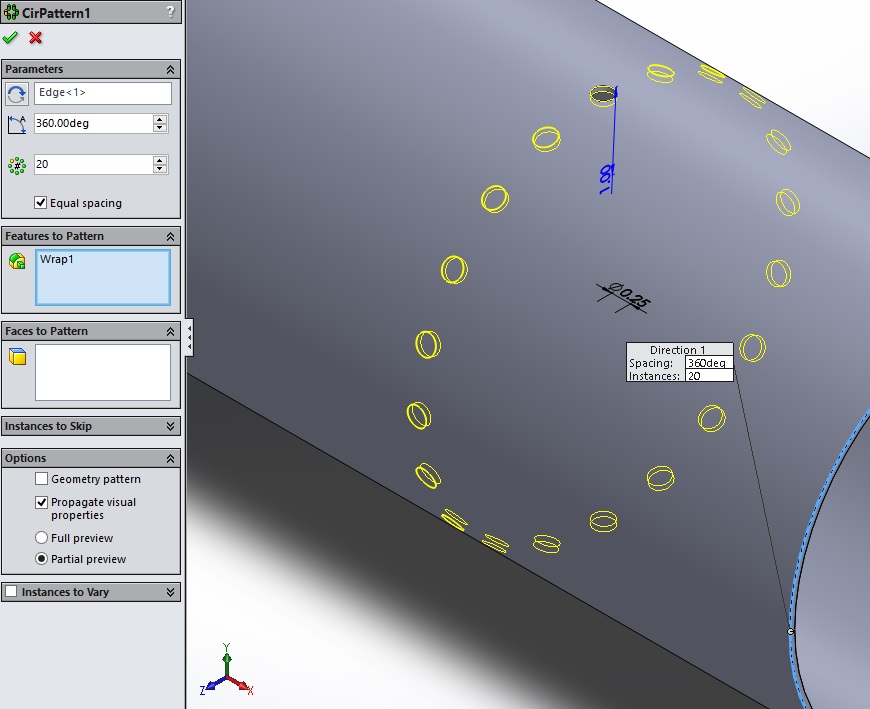Image resolution: width=870 pixels, height=709 pixels.
Task: Collapse the Options section
Action: coord(170,458)
